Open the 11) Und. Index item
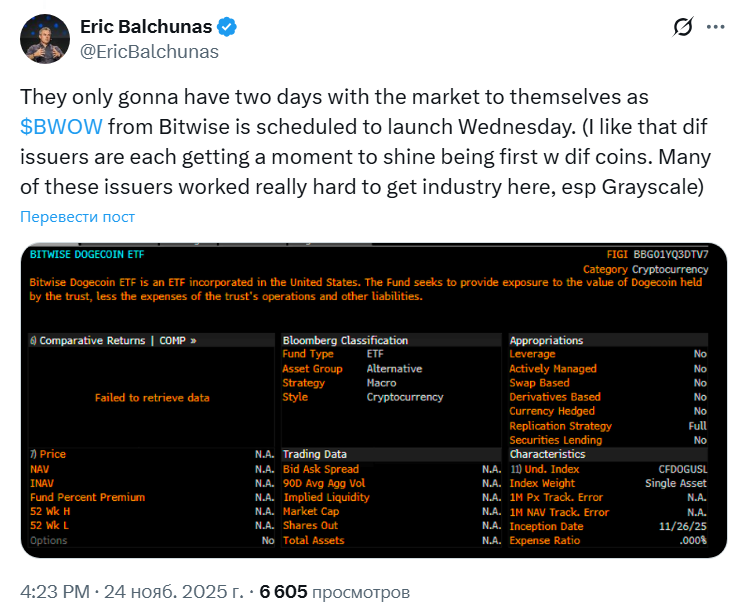The width and height of the screenshot is (745, 614). click(x=544, y=469)
